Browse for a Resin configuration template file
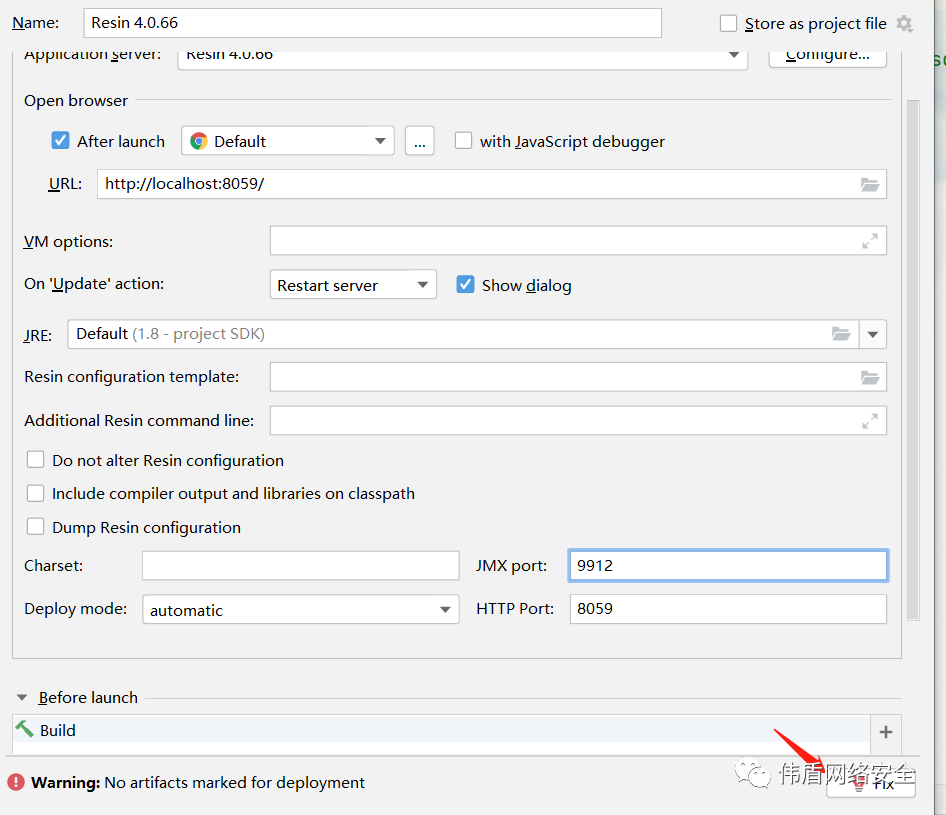Screen dimensions: 946x815 (869, 378)
